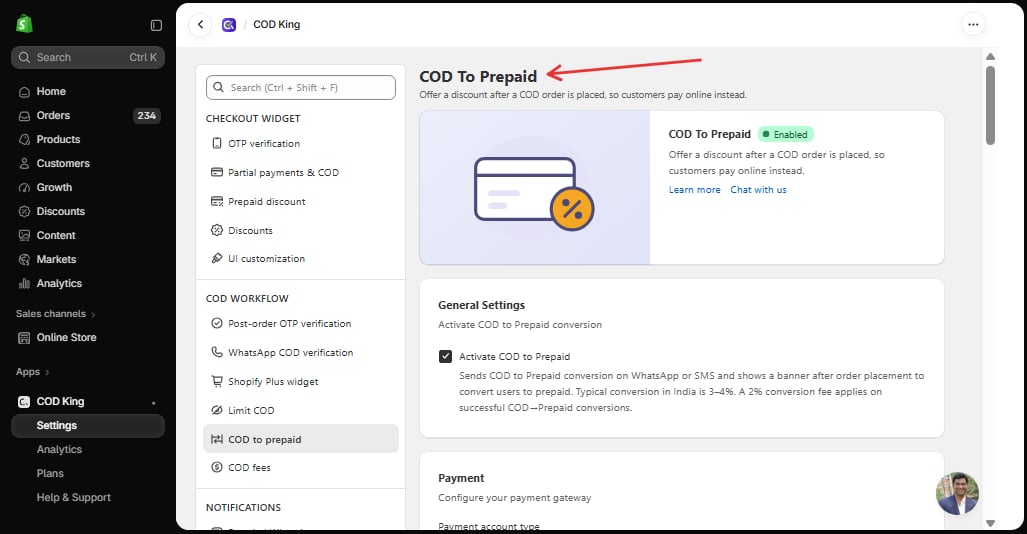
Task: Click the COD WORKFLOW section label
Action: 247,299
